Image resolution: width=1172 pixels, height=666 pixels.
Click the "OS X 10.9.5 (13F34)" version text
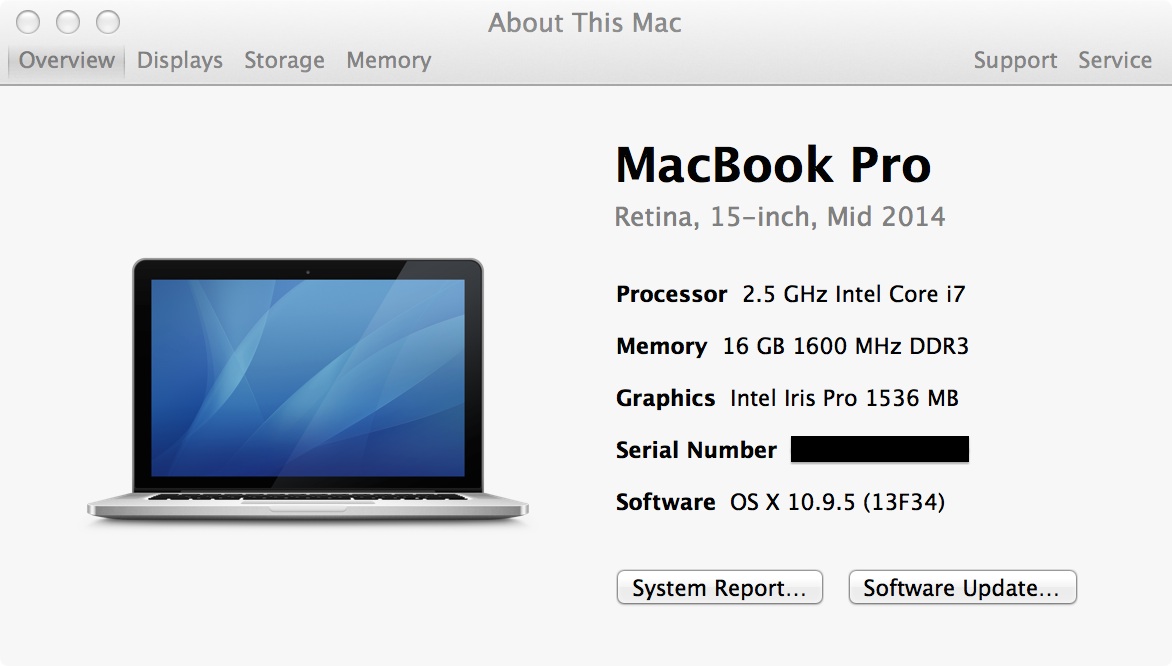(x=837, y=502)
